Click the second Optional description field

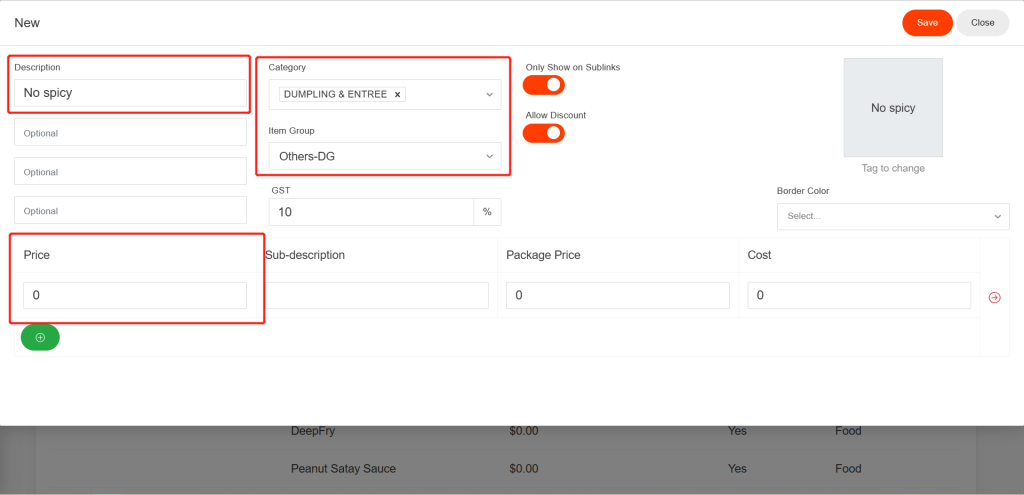(x=130, y=172)
